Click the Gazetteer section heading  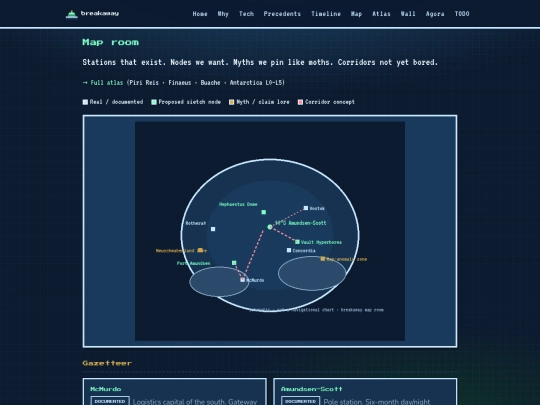point(107,363)
